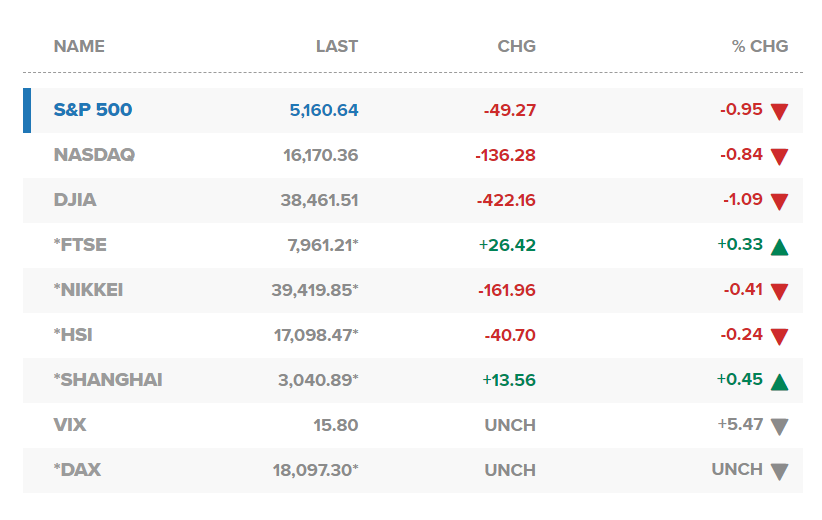
Task: Click the red down arrow in DJIA row
Action: (779, 201)
